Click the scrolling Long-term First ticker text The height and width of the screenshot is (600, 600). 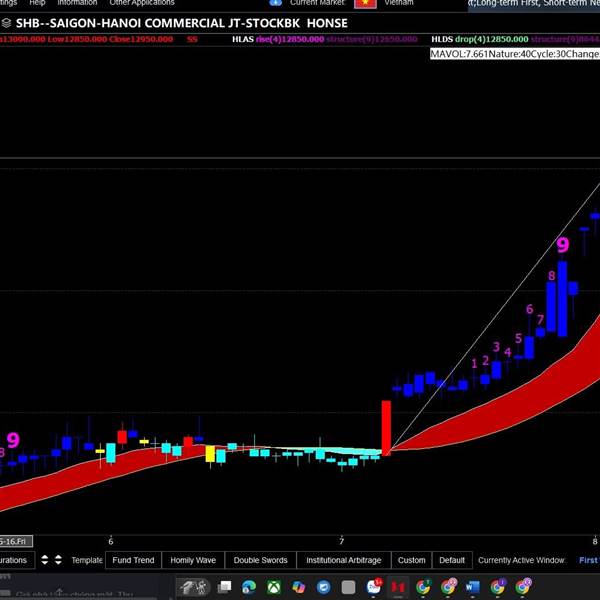(534, 3)
